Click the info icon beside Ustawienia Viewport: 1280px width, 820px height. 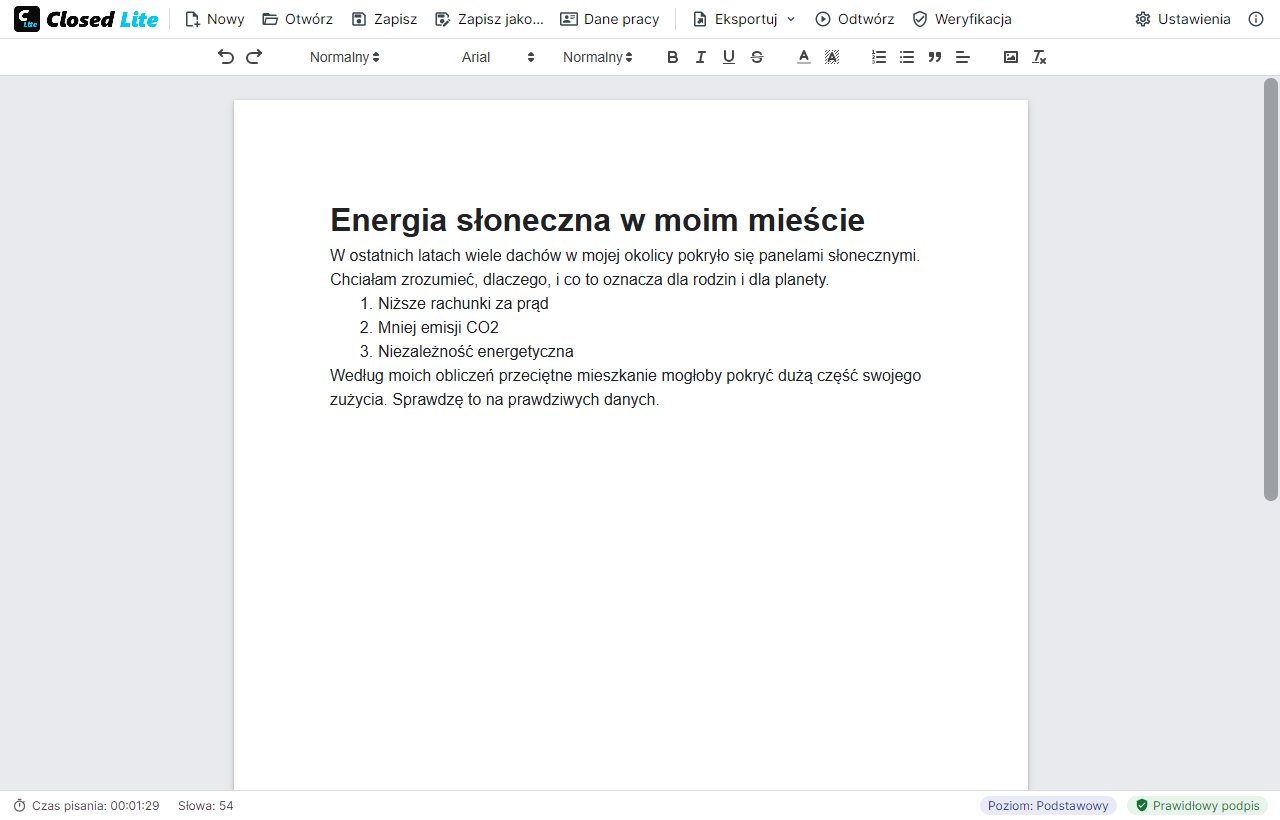[x=1256, y=19]
